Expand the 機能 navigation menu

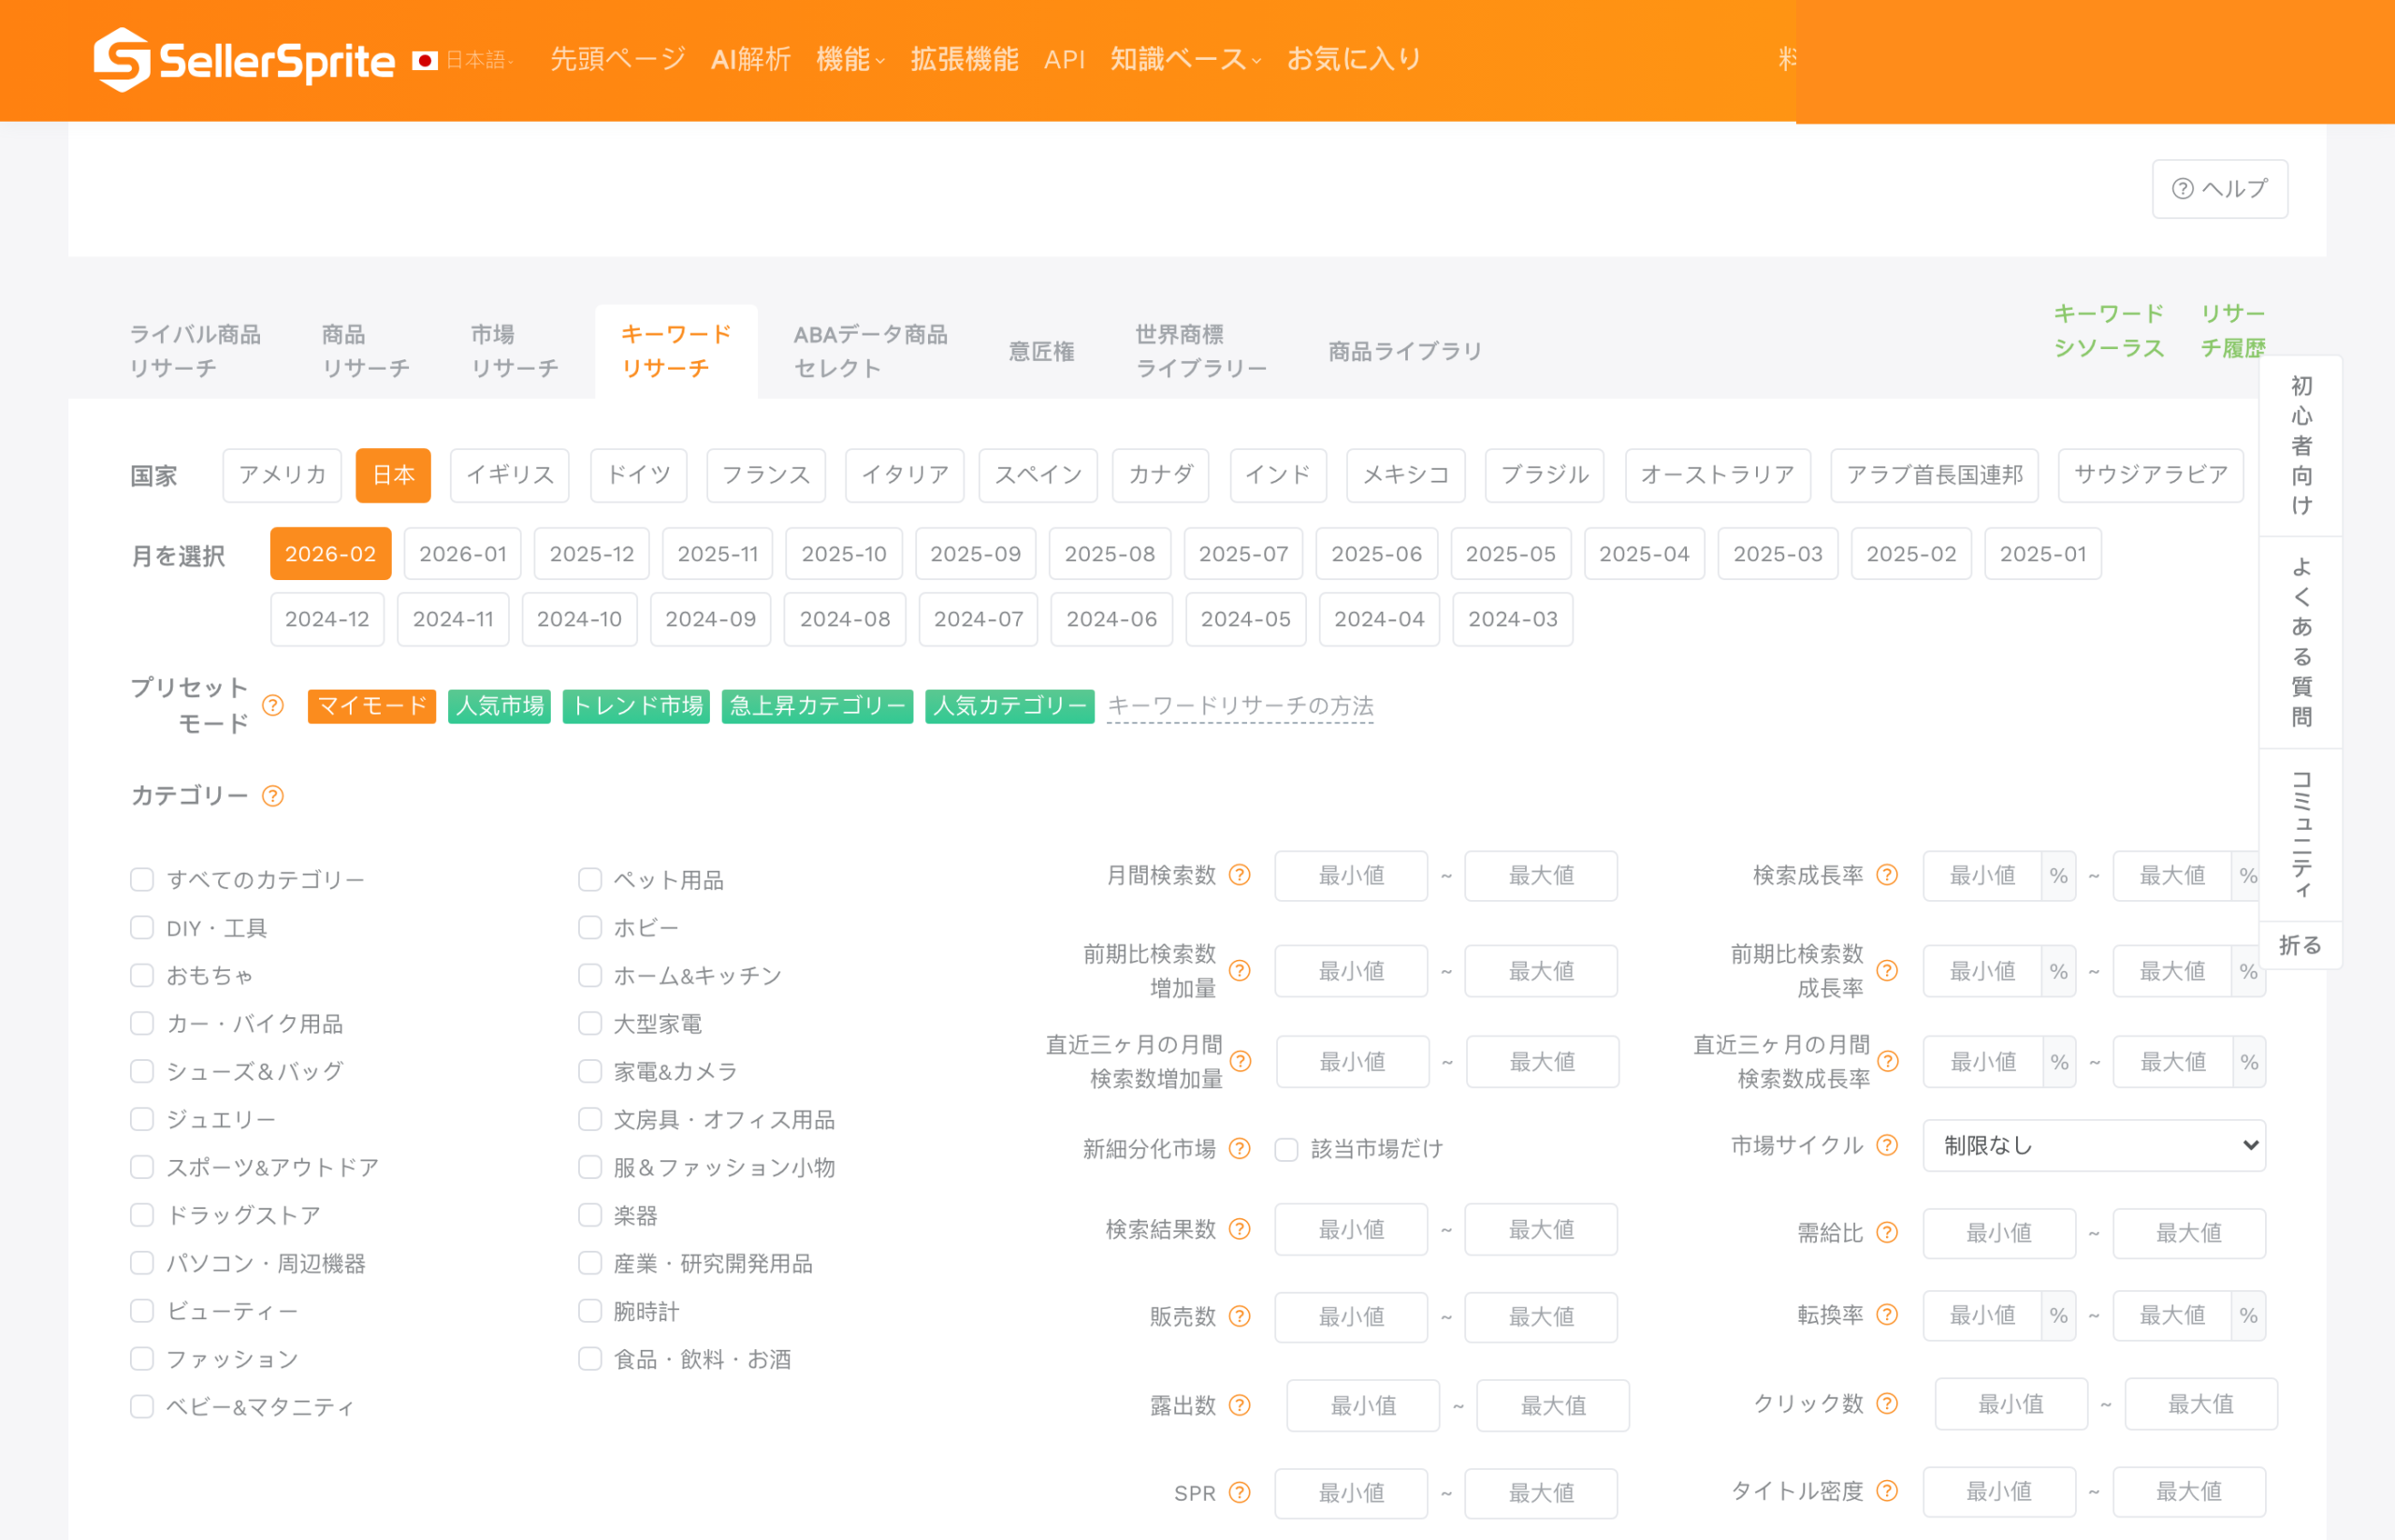point(851,59)
